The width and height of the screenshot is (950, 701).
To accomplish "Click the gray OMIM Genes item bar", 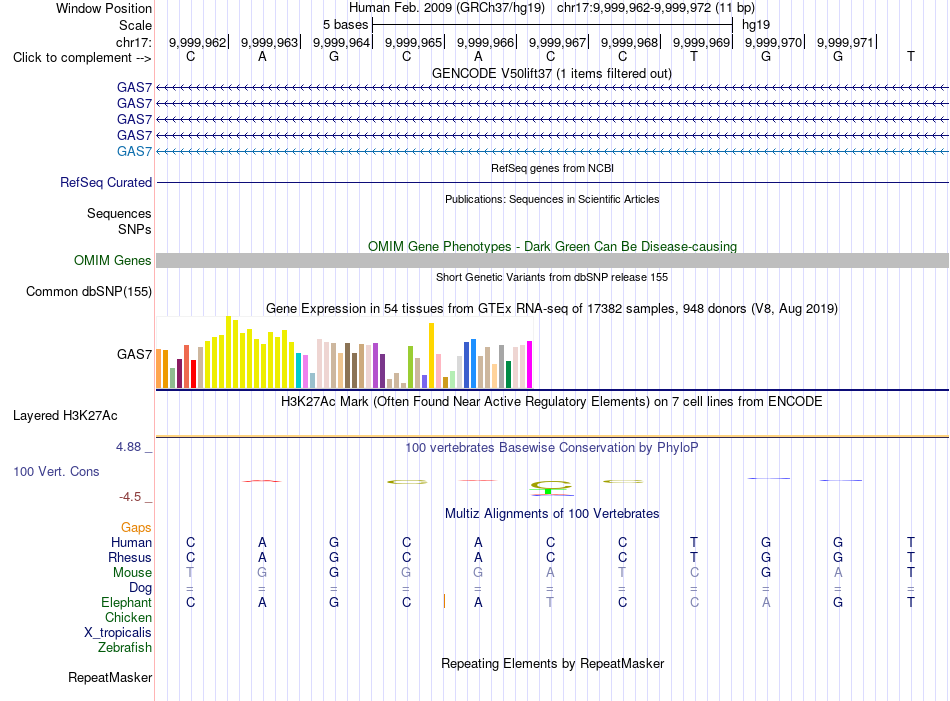I will pos(552,261).
